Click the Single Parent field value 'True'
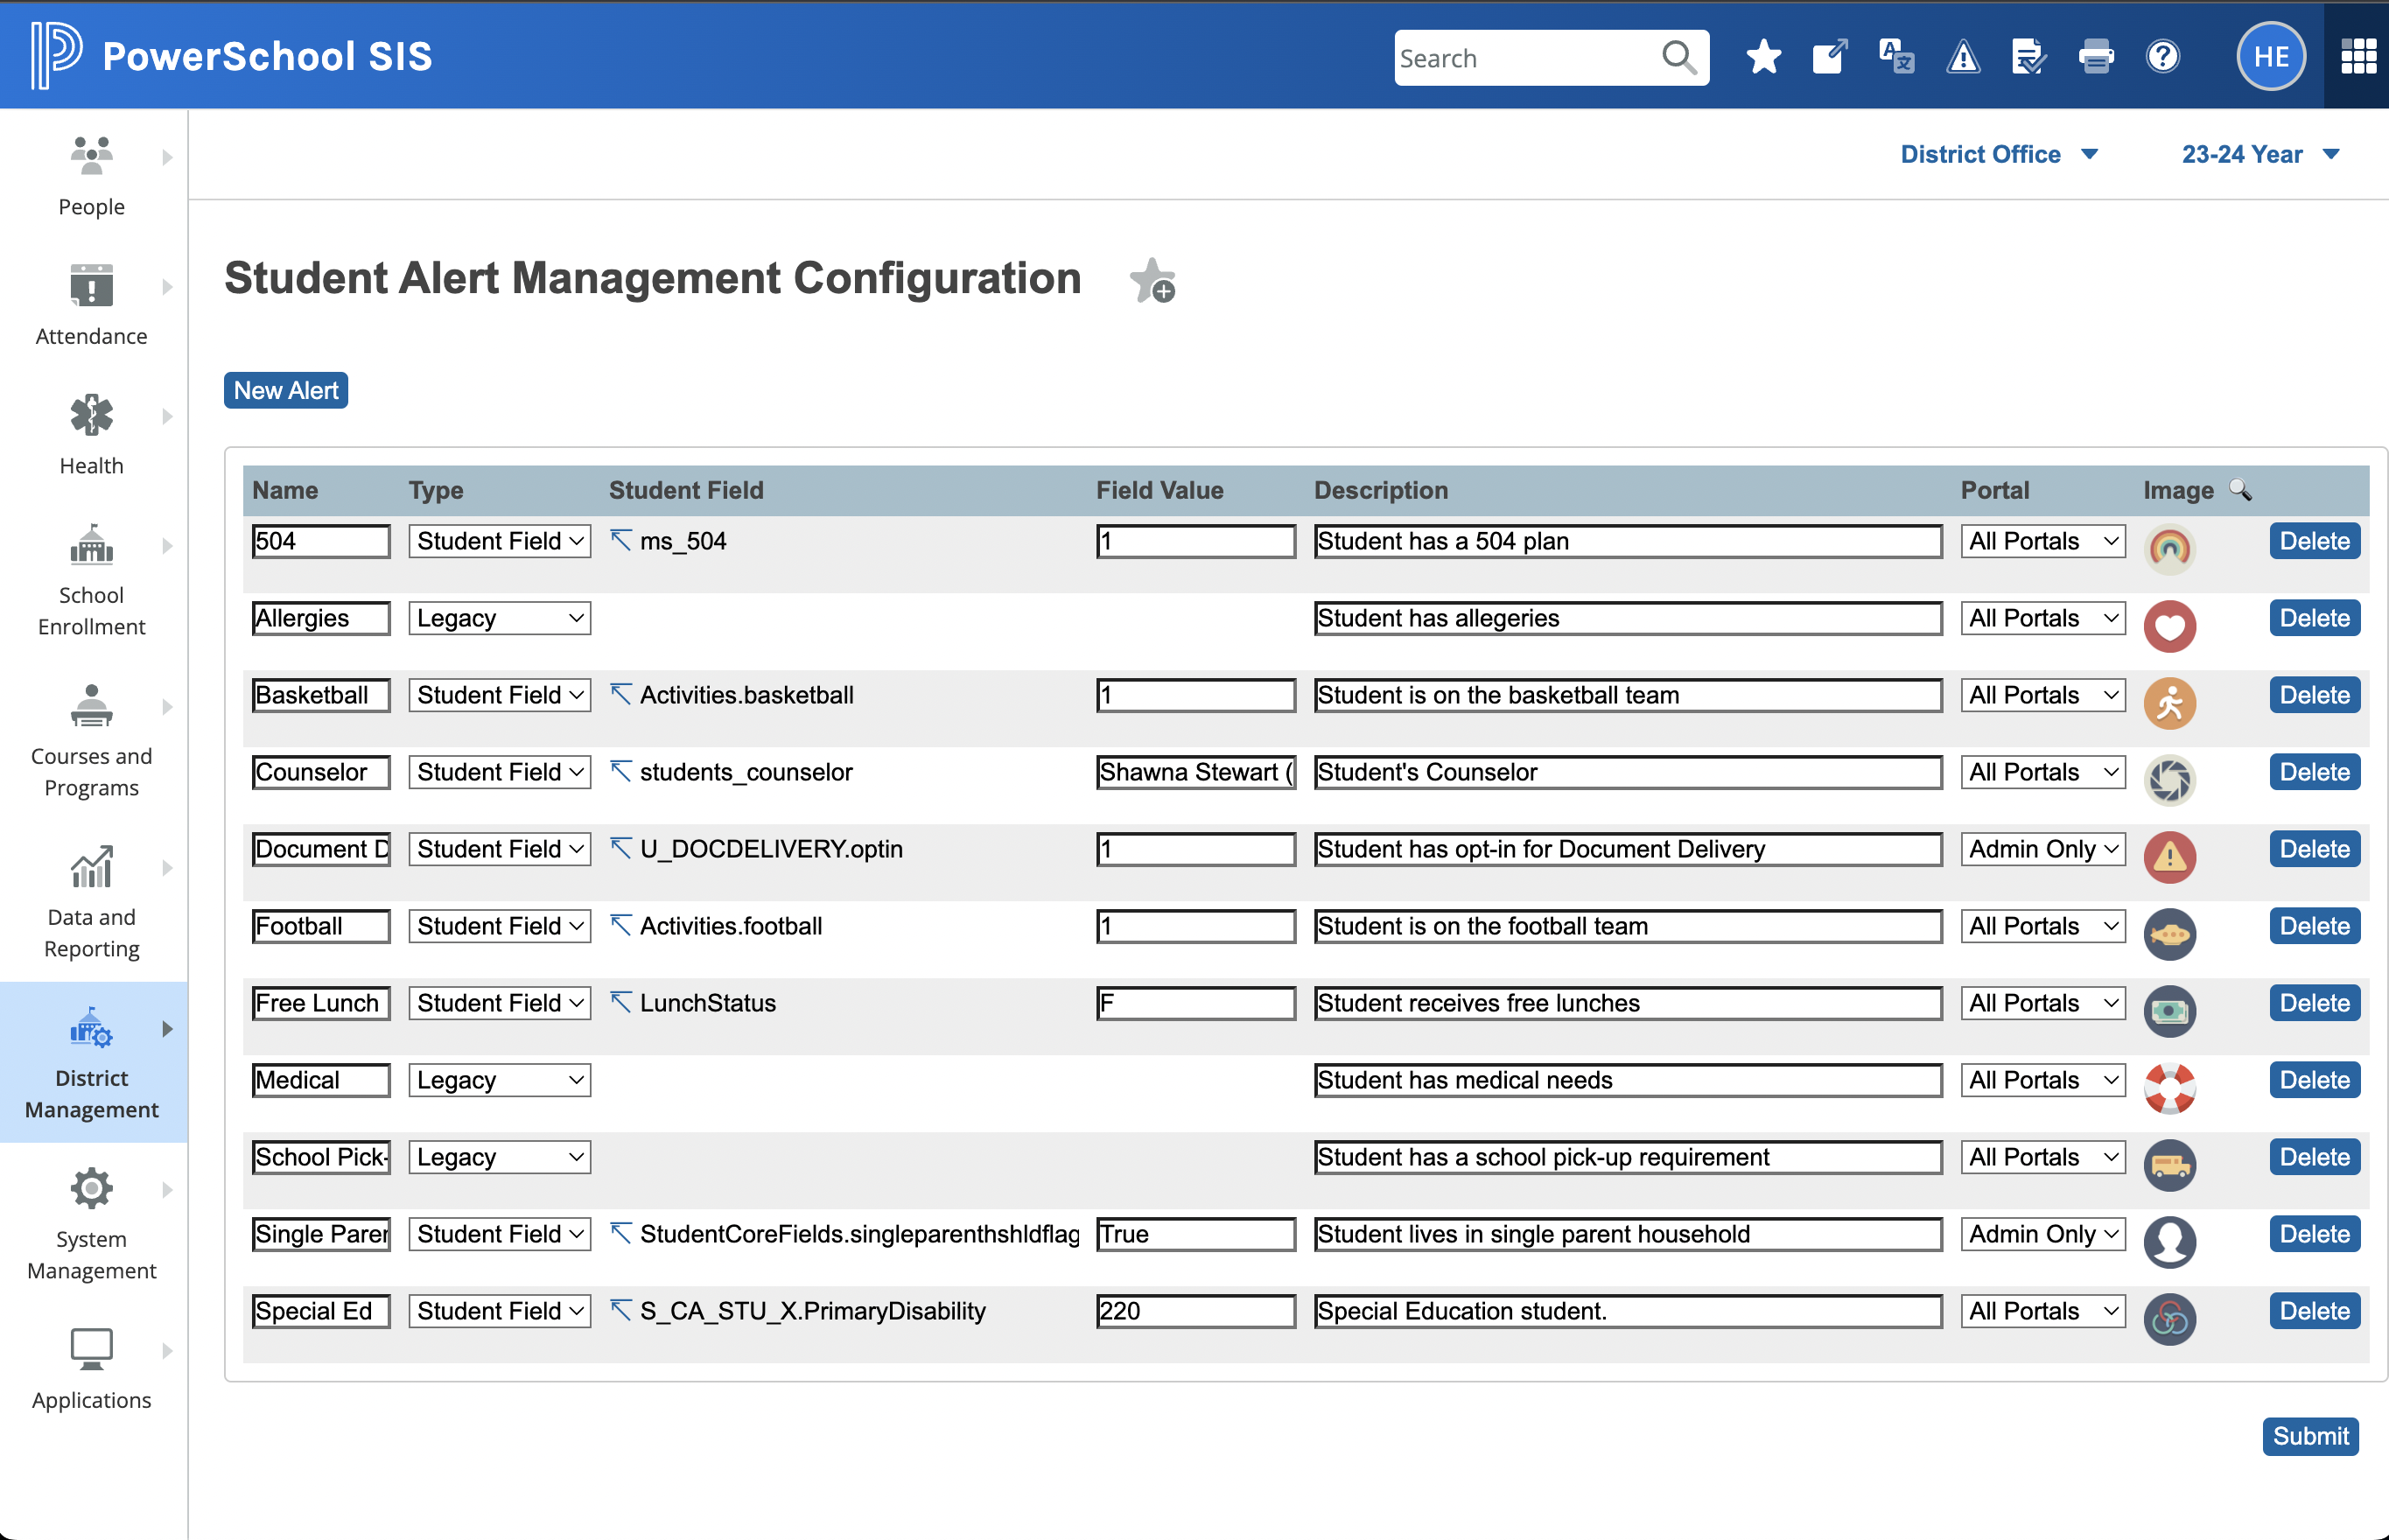Screen dimensions: 2389x1540 [x=1196, y=1234]
